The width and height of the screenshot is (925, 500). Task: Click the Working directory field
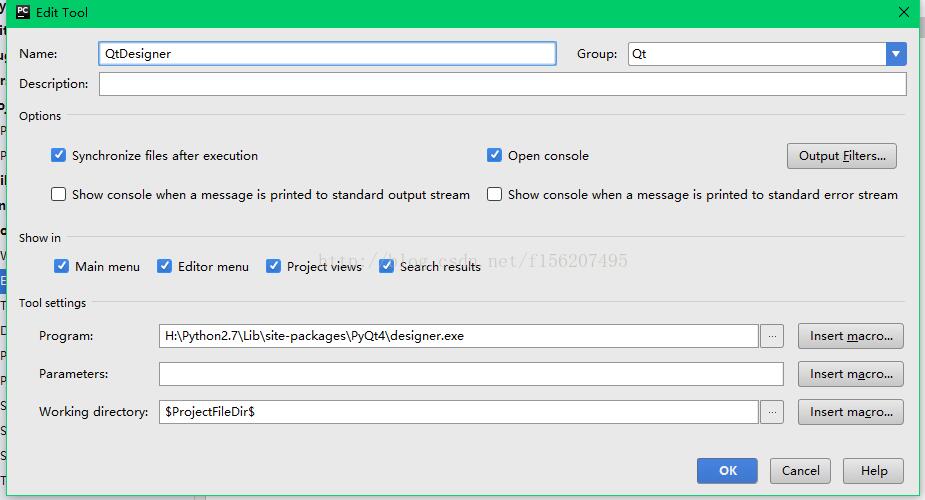coord(458,412)
